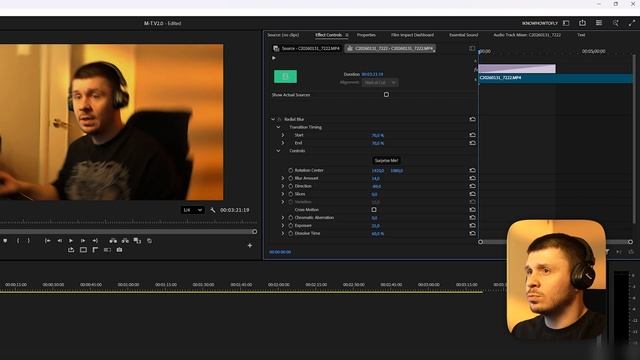Toggle animation stopwatch for Dissolve Time
The height and width of the screenshot is (360, 640).
(x=291, y=233)
